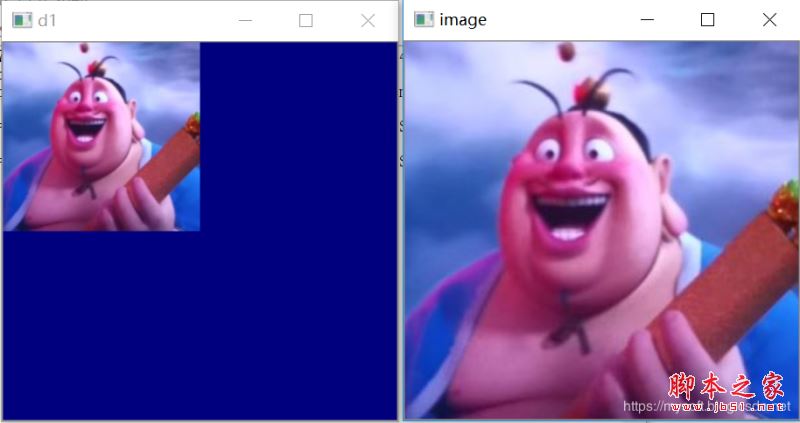Viewport: 800px width, 423px height.
Task: Close the image window
Action: 769,19
